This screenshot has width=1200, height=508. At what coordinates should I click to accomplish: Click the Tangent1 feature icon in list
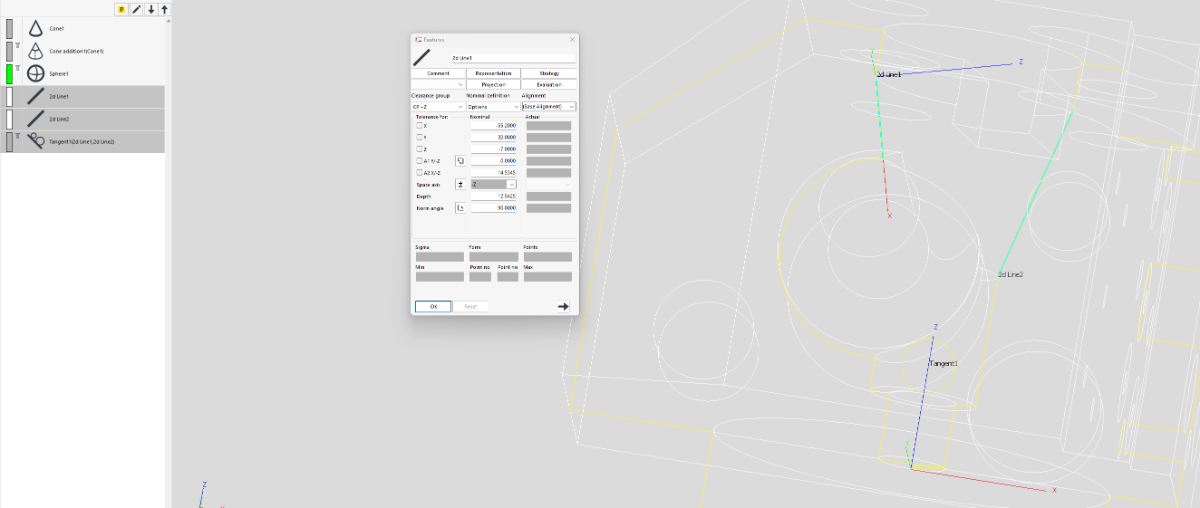click(x=35, y=142)
